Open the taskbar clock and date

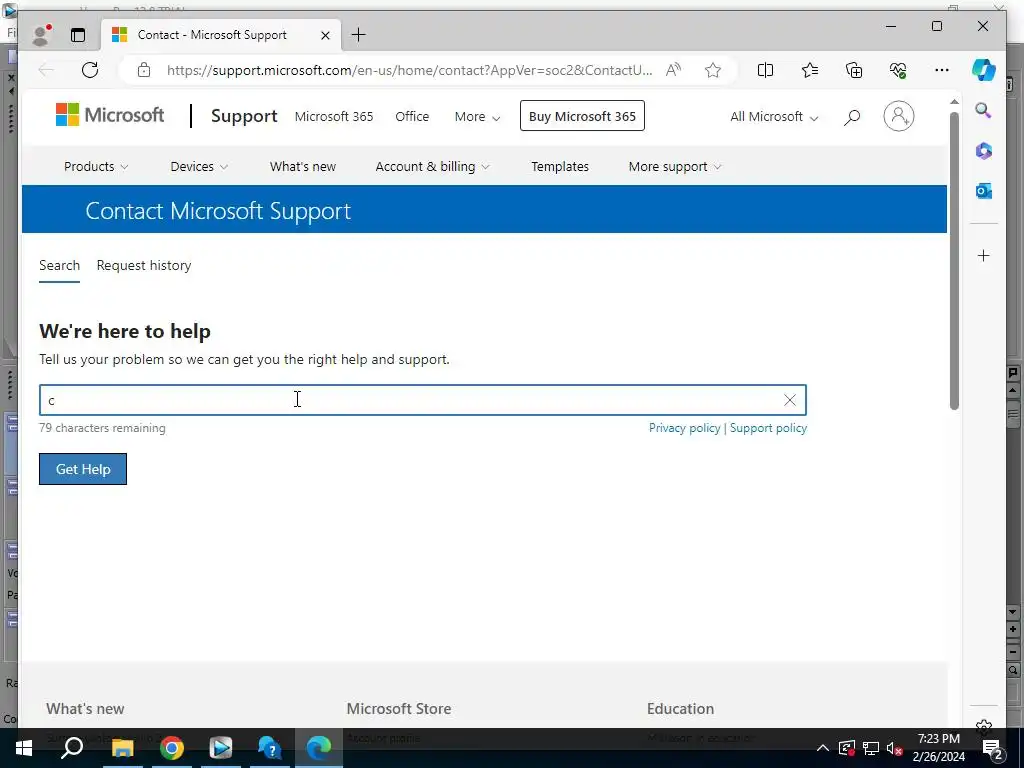938,748
